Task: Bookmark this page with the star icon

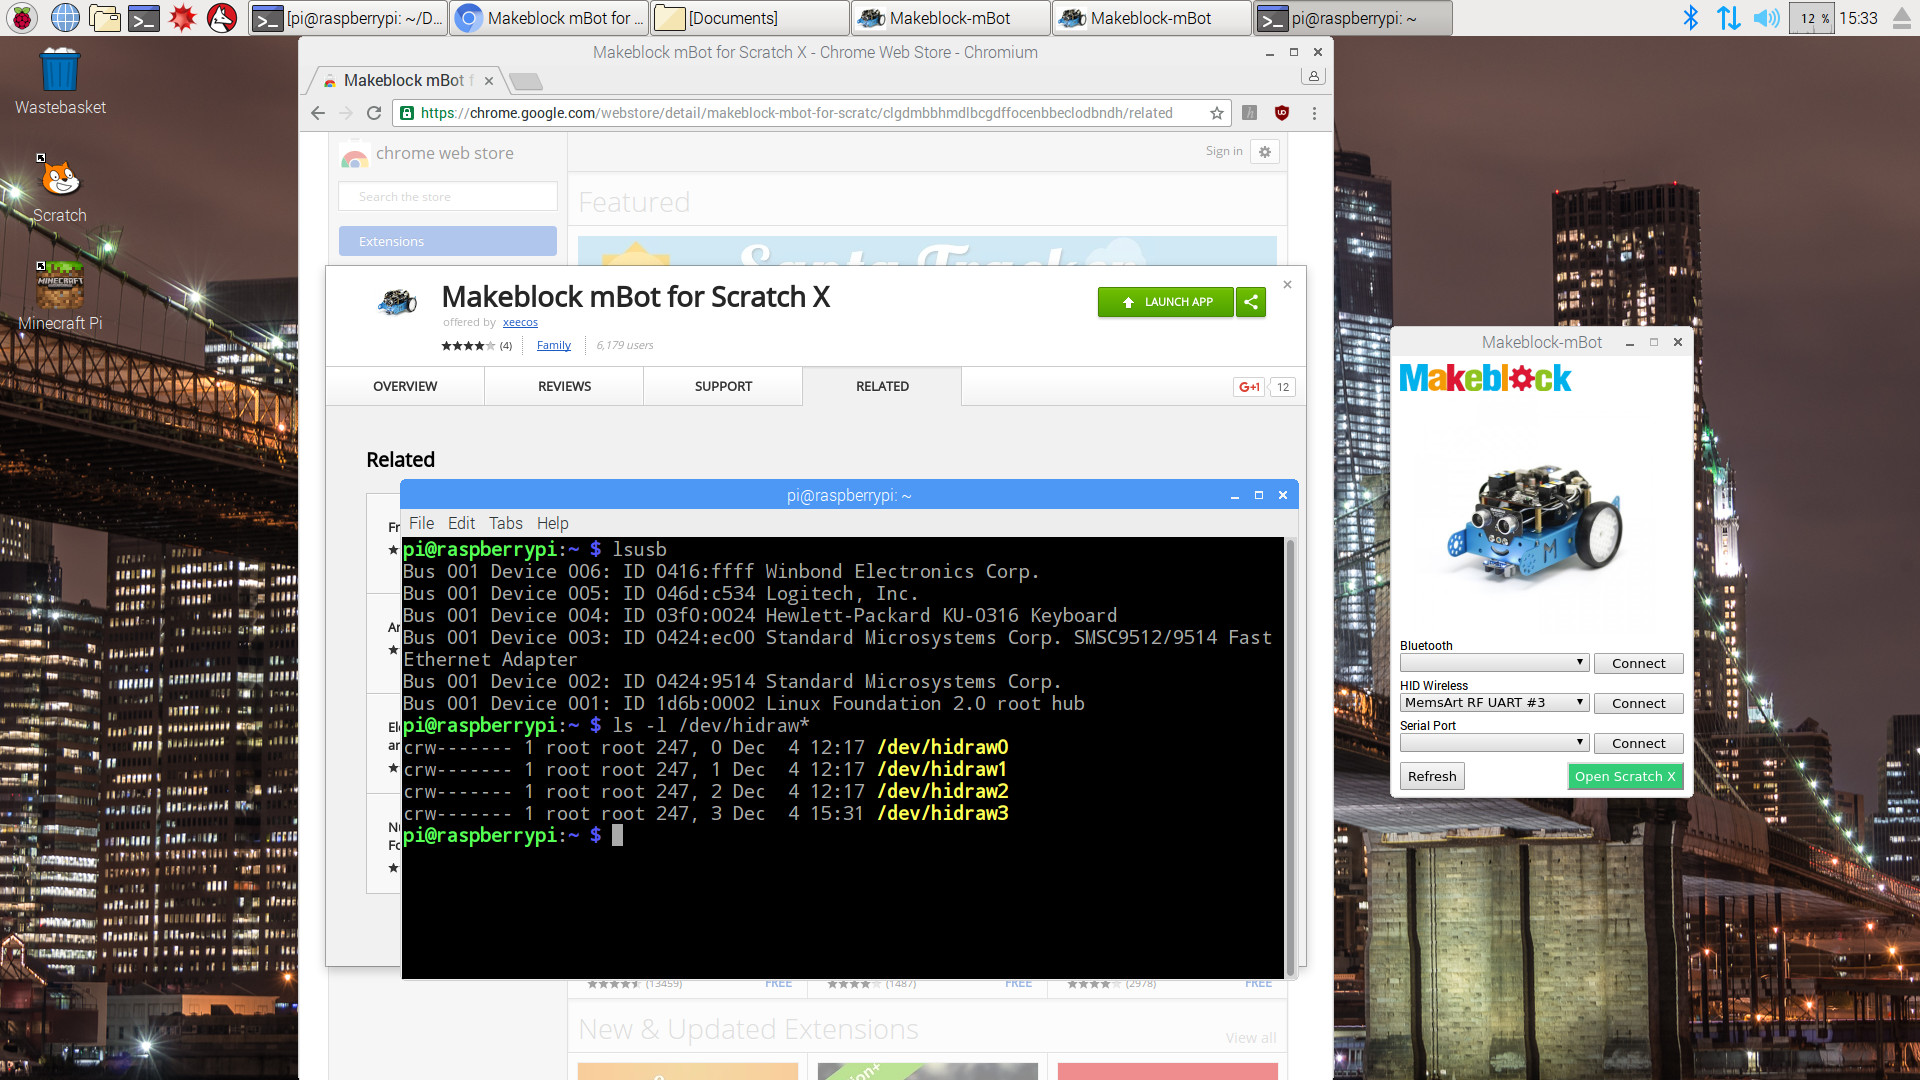Action: click(x=1217, y=113)
